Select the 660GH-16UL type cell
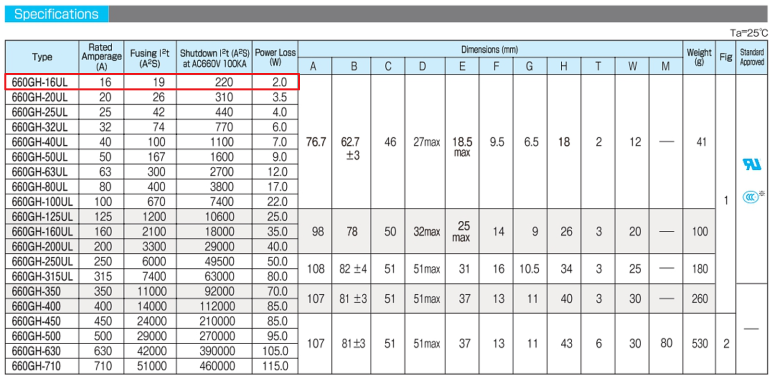773x379 pixels. click(x=42, y=82)
